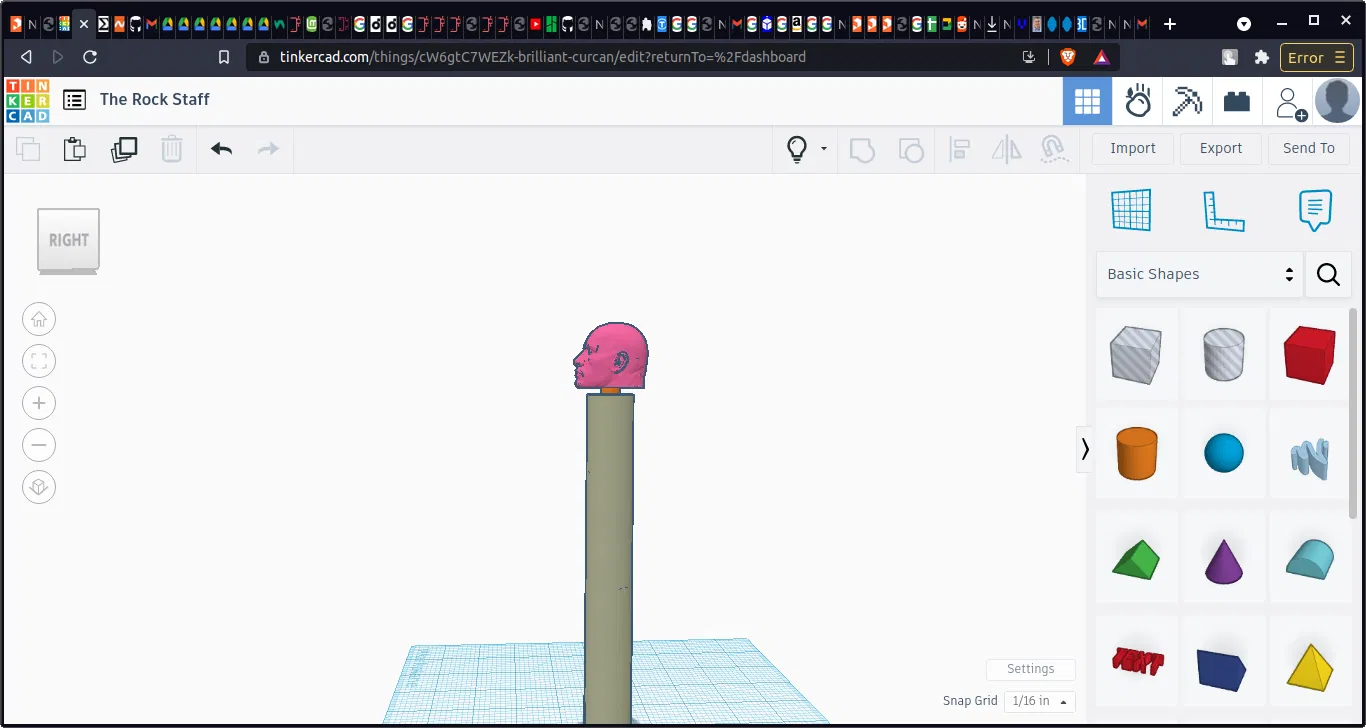
Task: Pick the Scribble shape
Action: (x=1310, y=458)
